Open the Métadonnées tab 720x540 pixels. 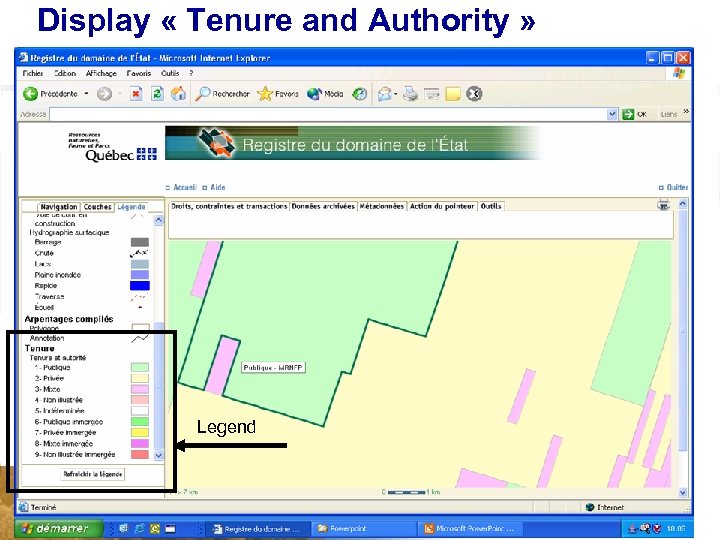tap(382, 206)
